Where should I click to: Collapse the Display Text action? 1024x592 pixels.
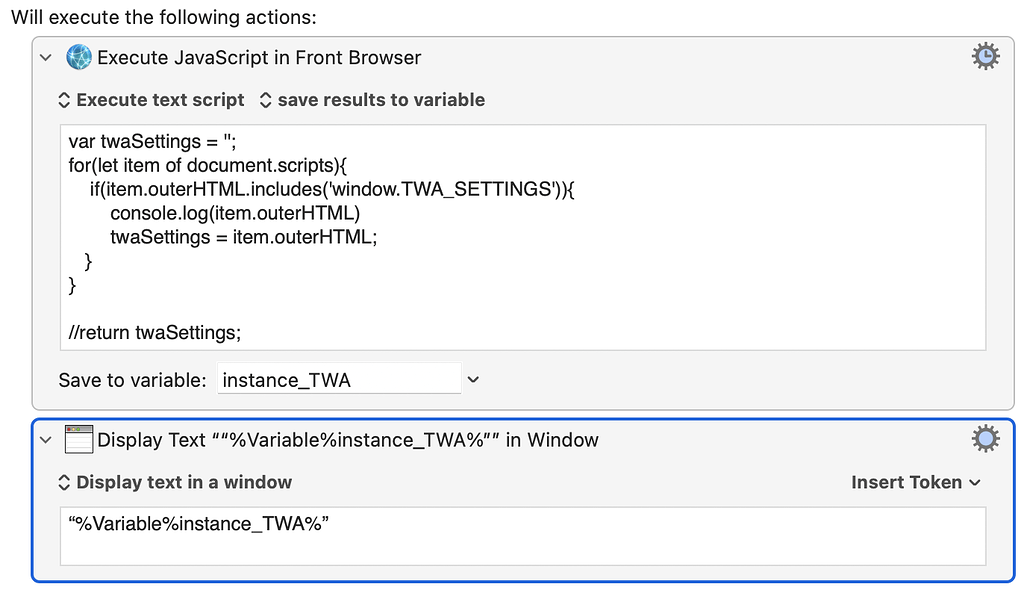click(46, 440)
